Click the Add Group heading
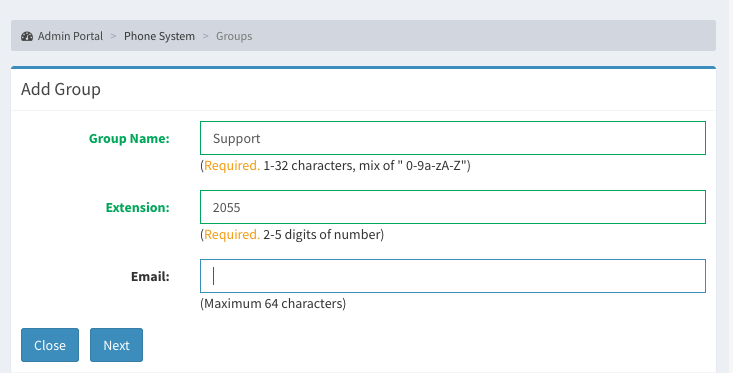Screen dimensions: 733x373 [x=61, y=89]
